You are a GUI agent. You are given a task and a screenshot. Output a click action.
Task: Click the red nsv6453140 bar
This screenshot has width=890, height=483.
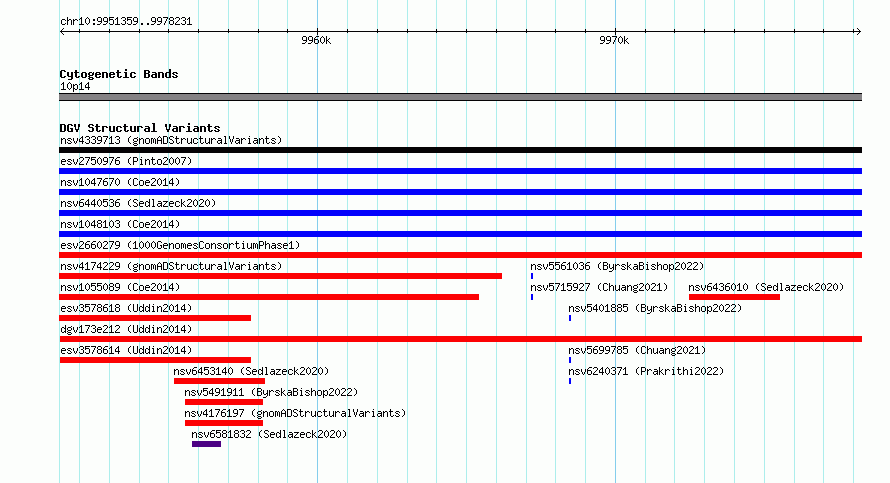(x=219, y=381)
